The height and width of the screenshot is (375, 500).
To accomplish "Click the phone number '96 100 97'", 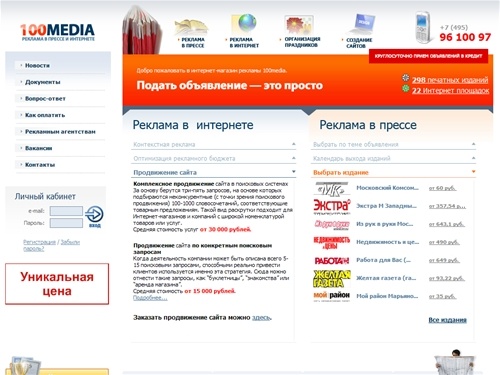I will point(465,37).
